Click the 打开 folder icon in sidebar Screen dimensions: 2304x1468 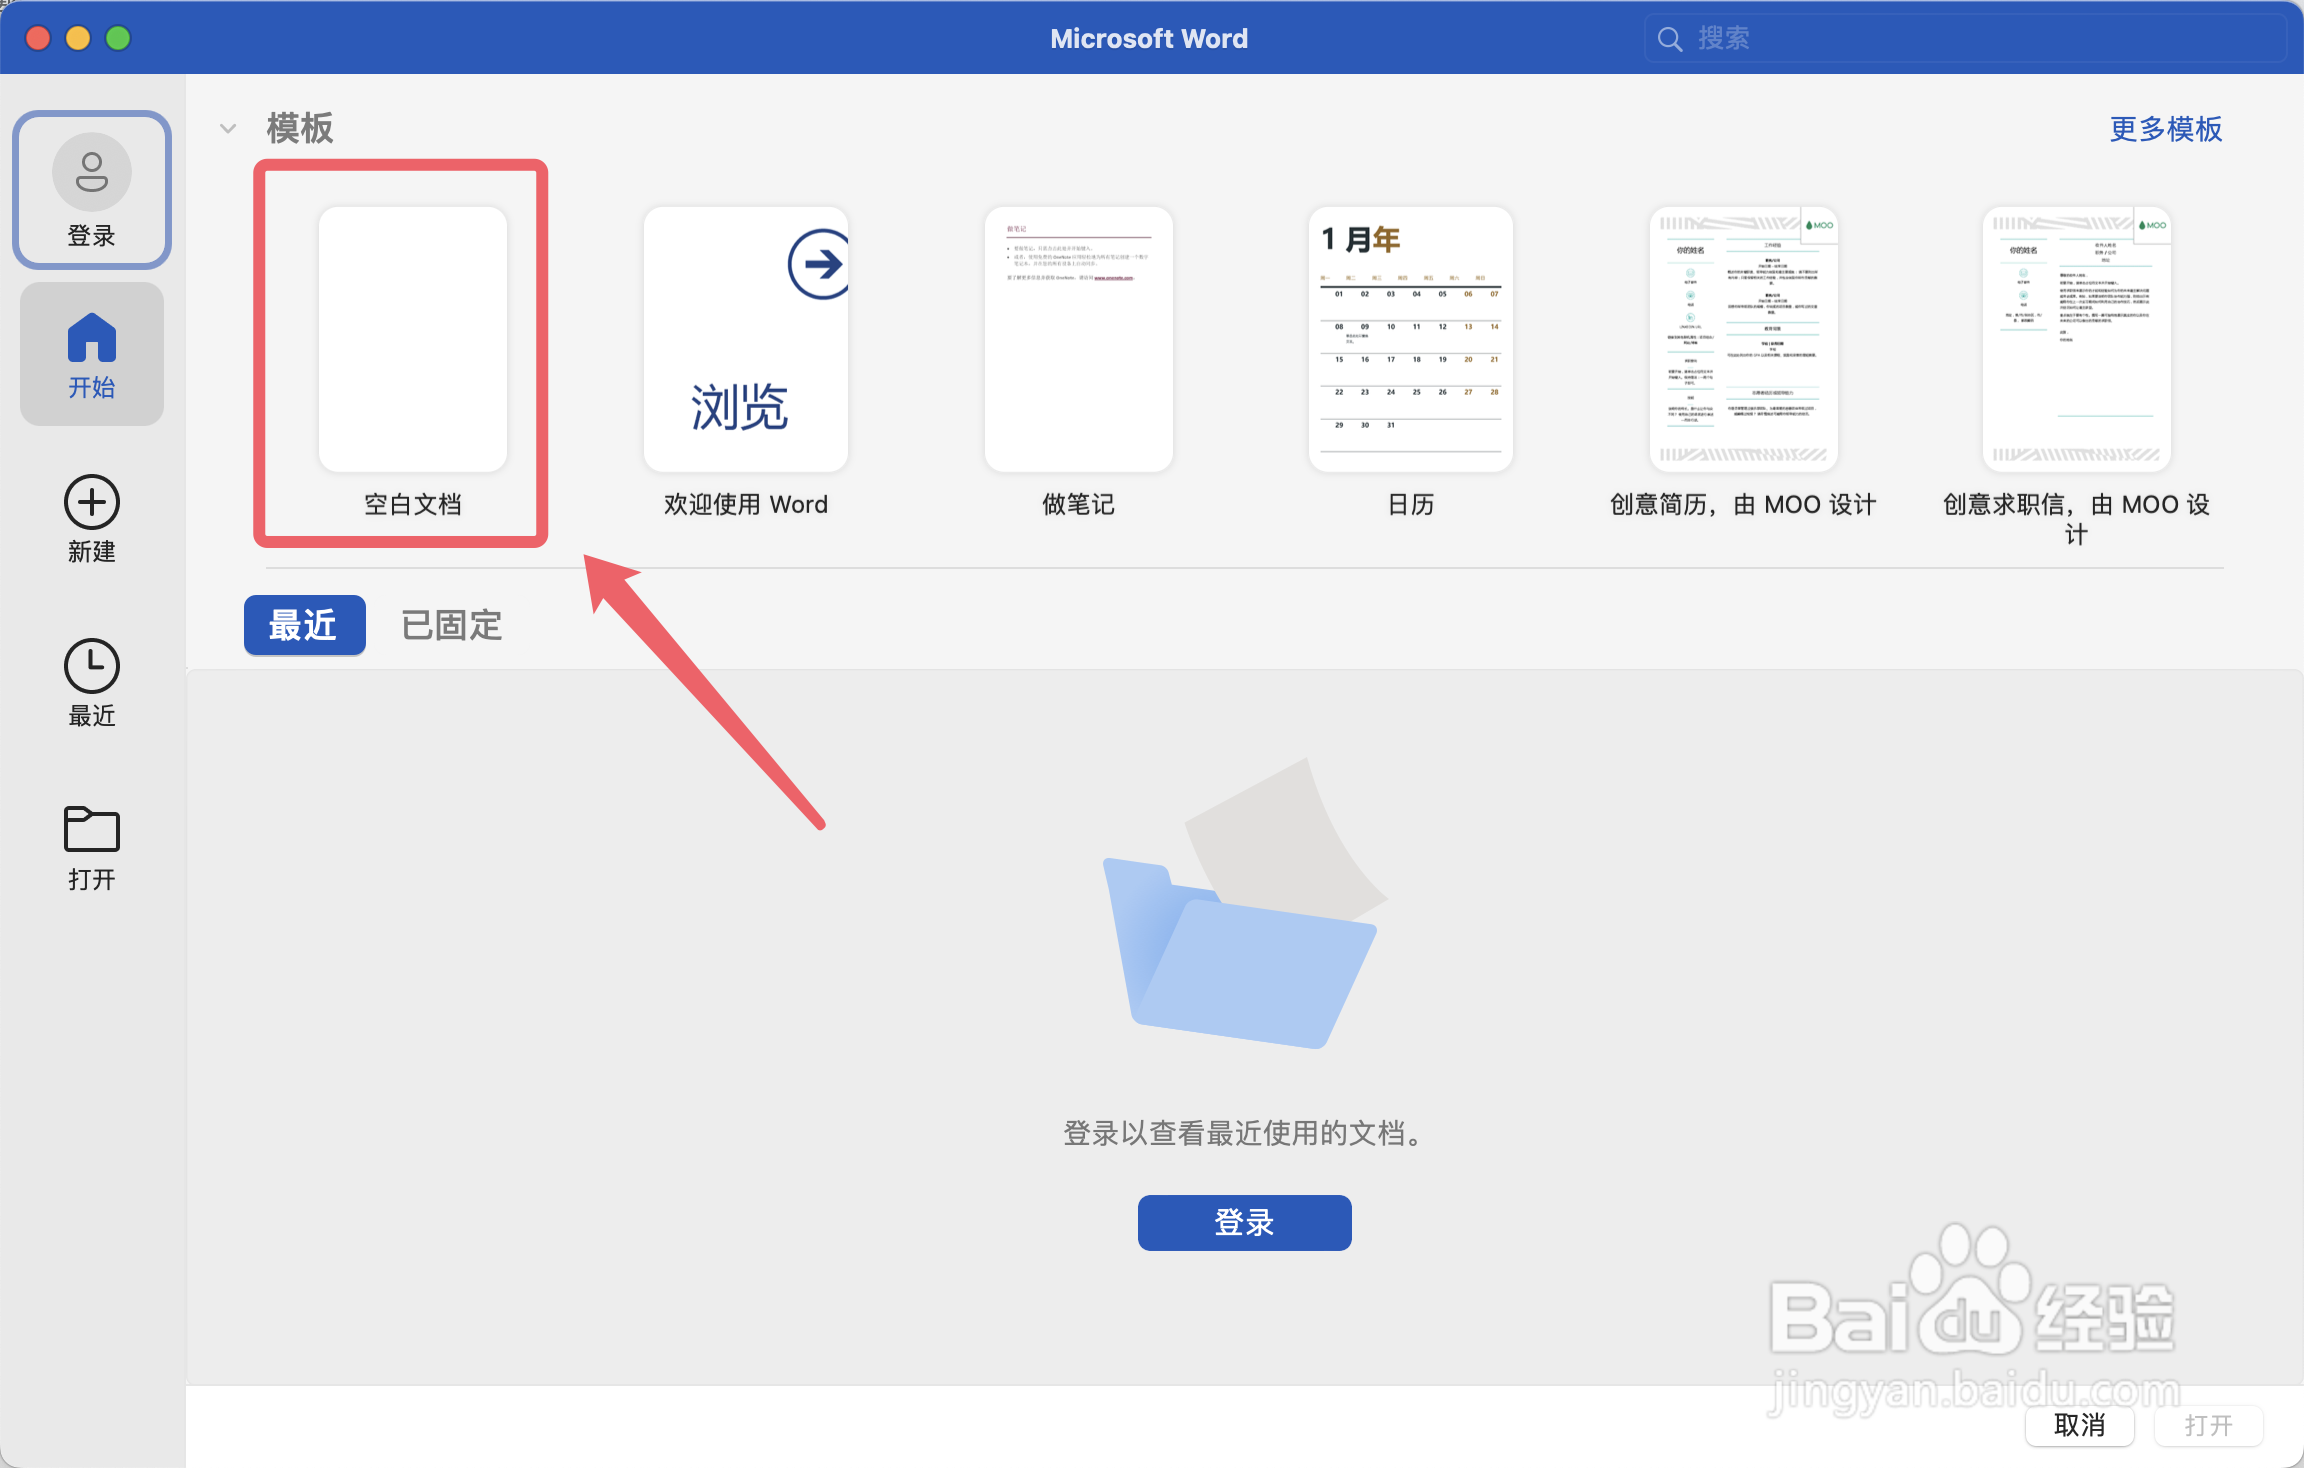92,829
